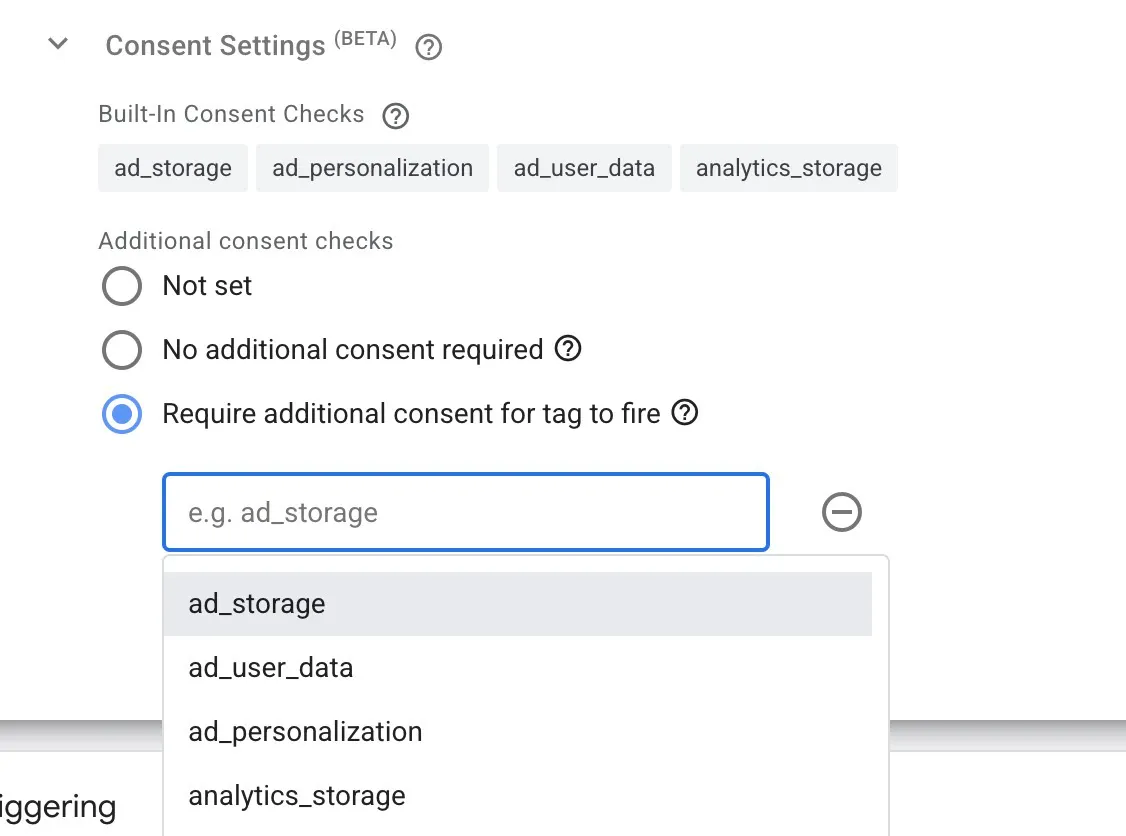Viewport: 1126px width, 836px height.
Task: Open help for Require additional consent option
Action: tap(685, 413)
